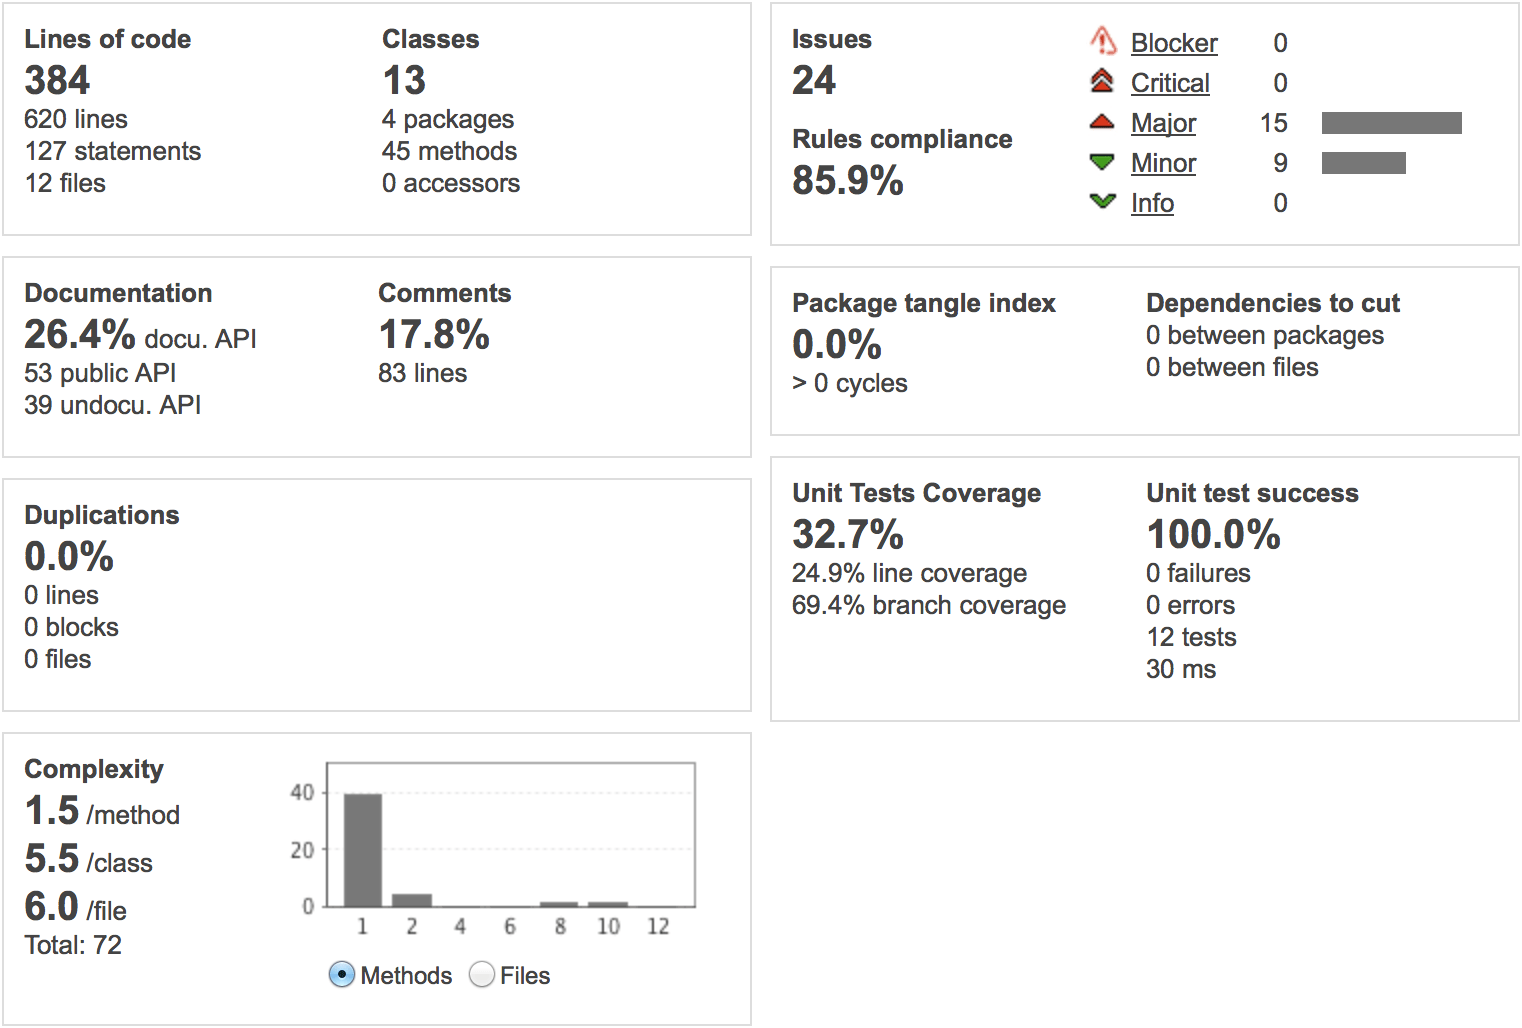The image size is (1522, 1028).
Task: Click the green Minor severity arrow icon
Action: (x=1102, y=162)
